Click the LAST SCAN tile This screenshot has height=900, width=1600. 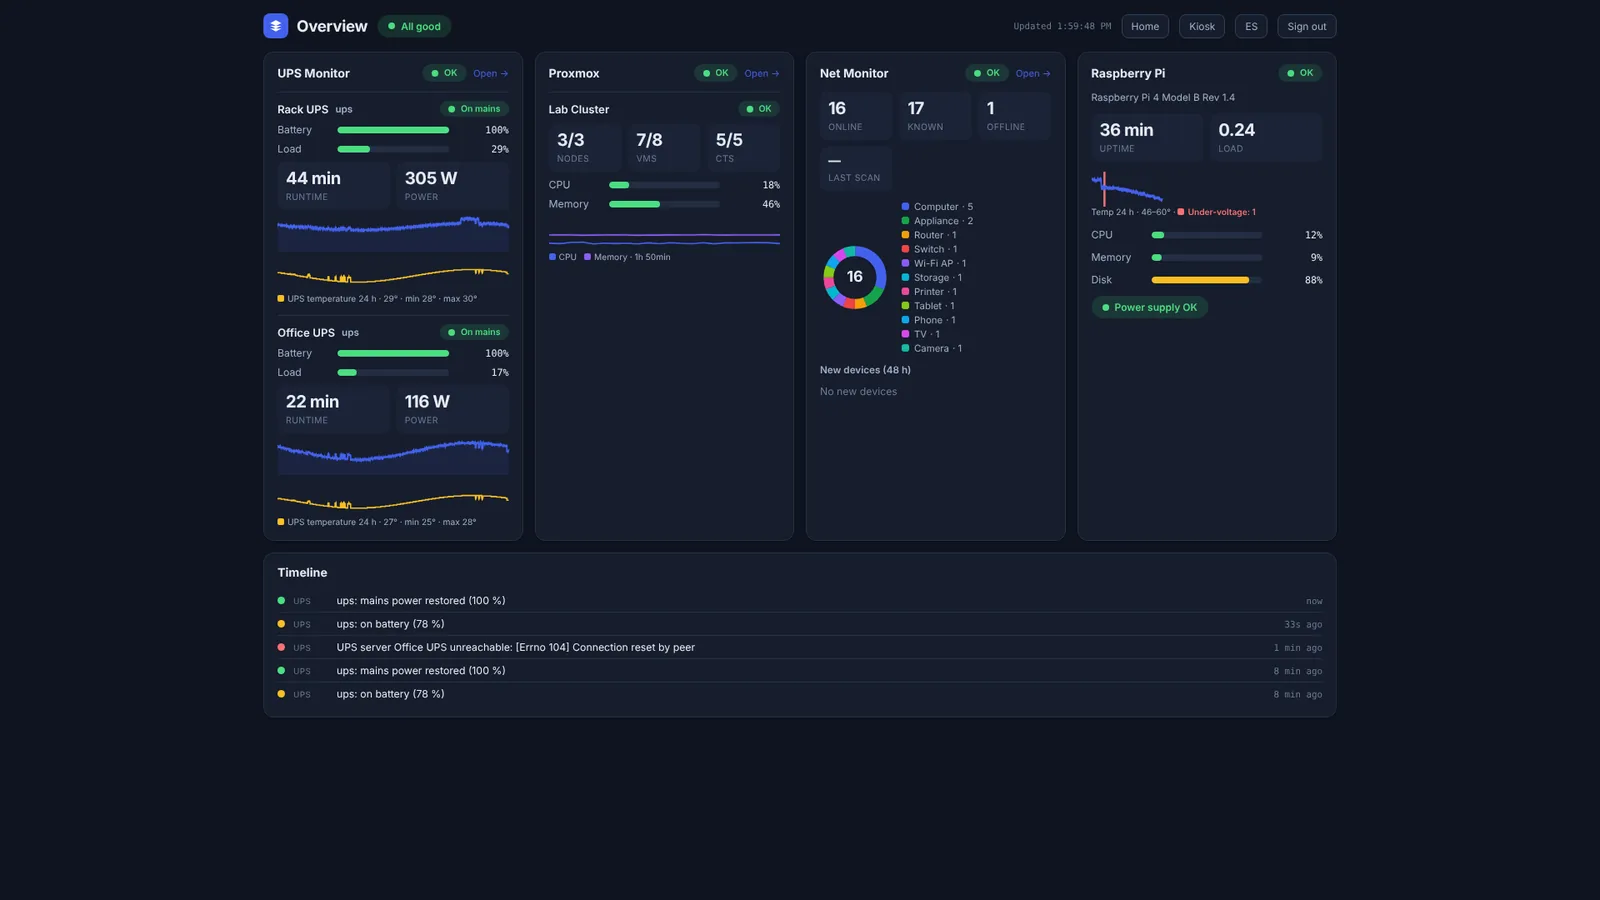click(856, 168)
